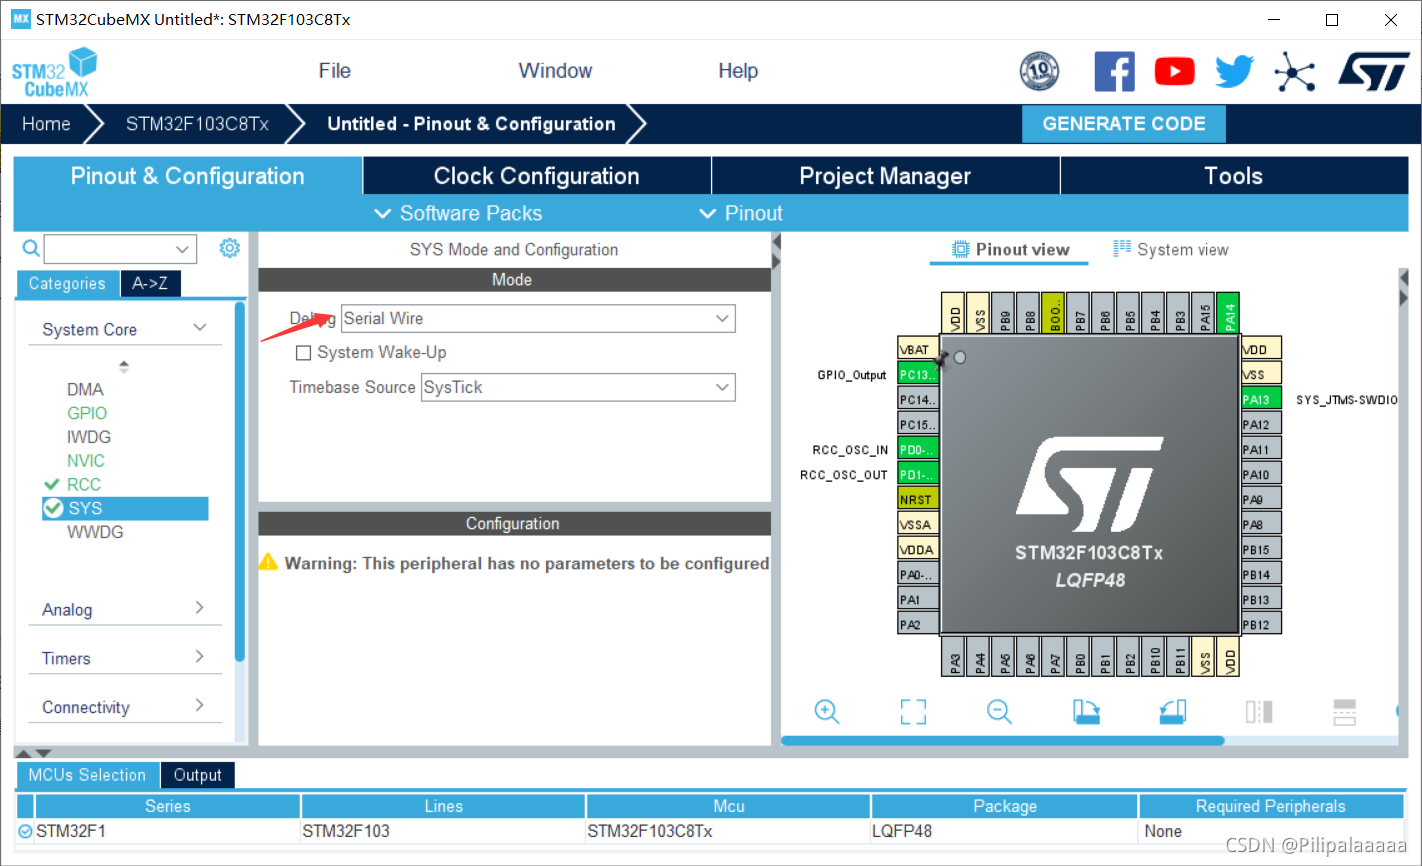Screen dimensions: 1422x866
Task: Rotate chip clockwise icon
Action: (x=1086, y=711)
